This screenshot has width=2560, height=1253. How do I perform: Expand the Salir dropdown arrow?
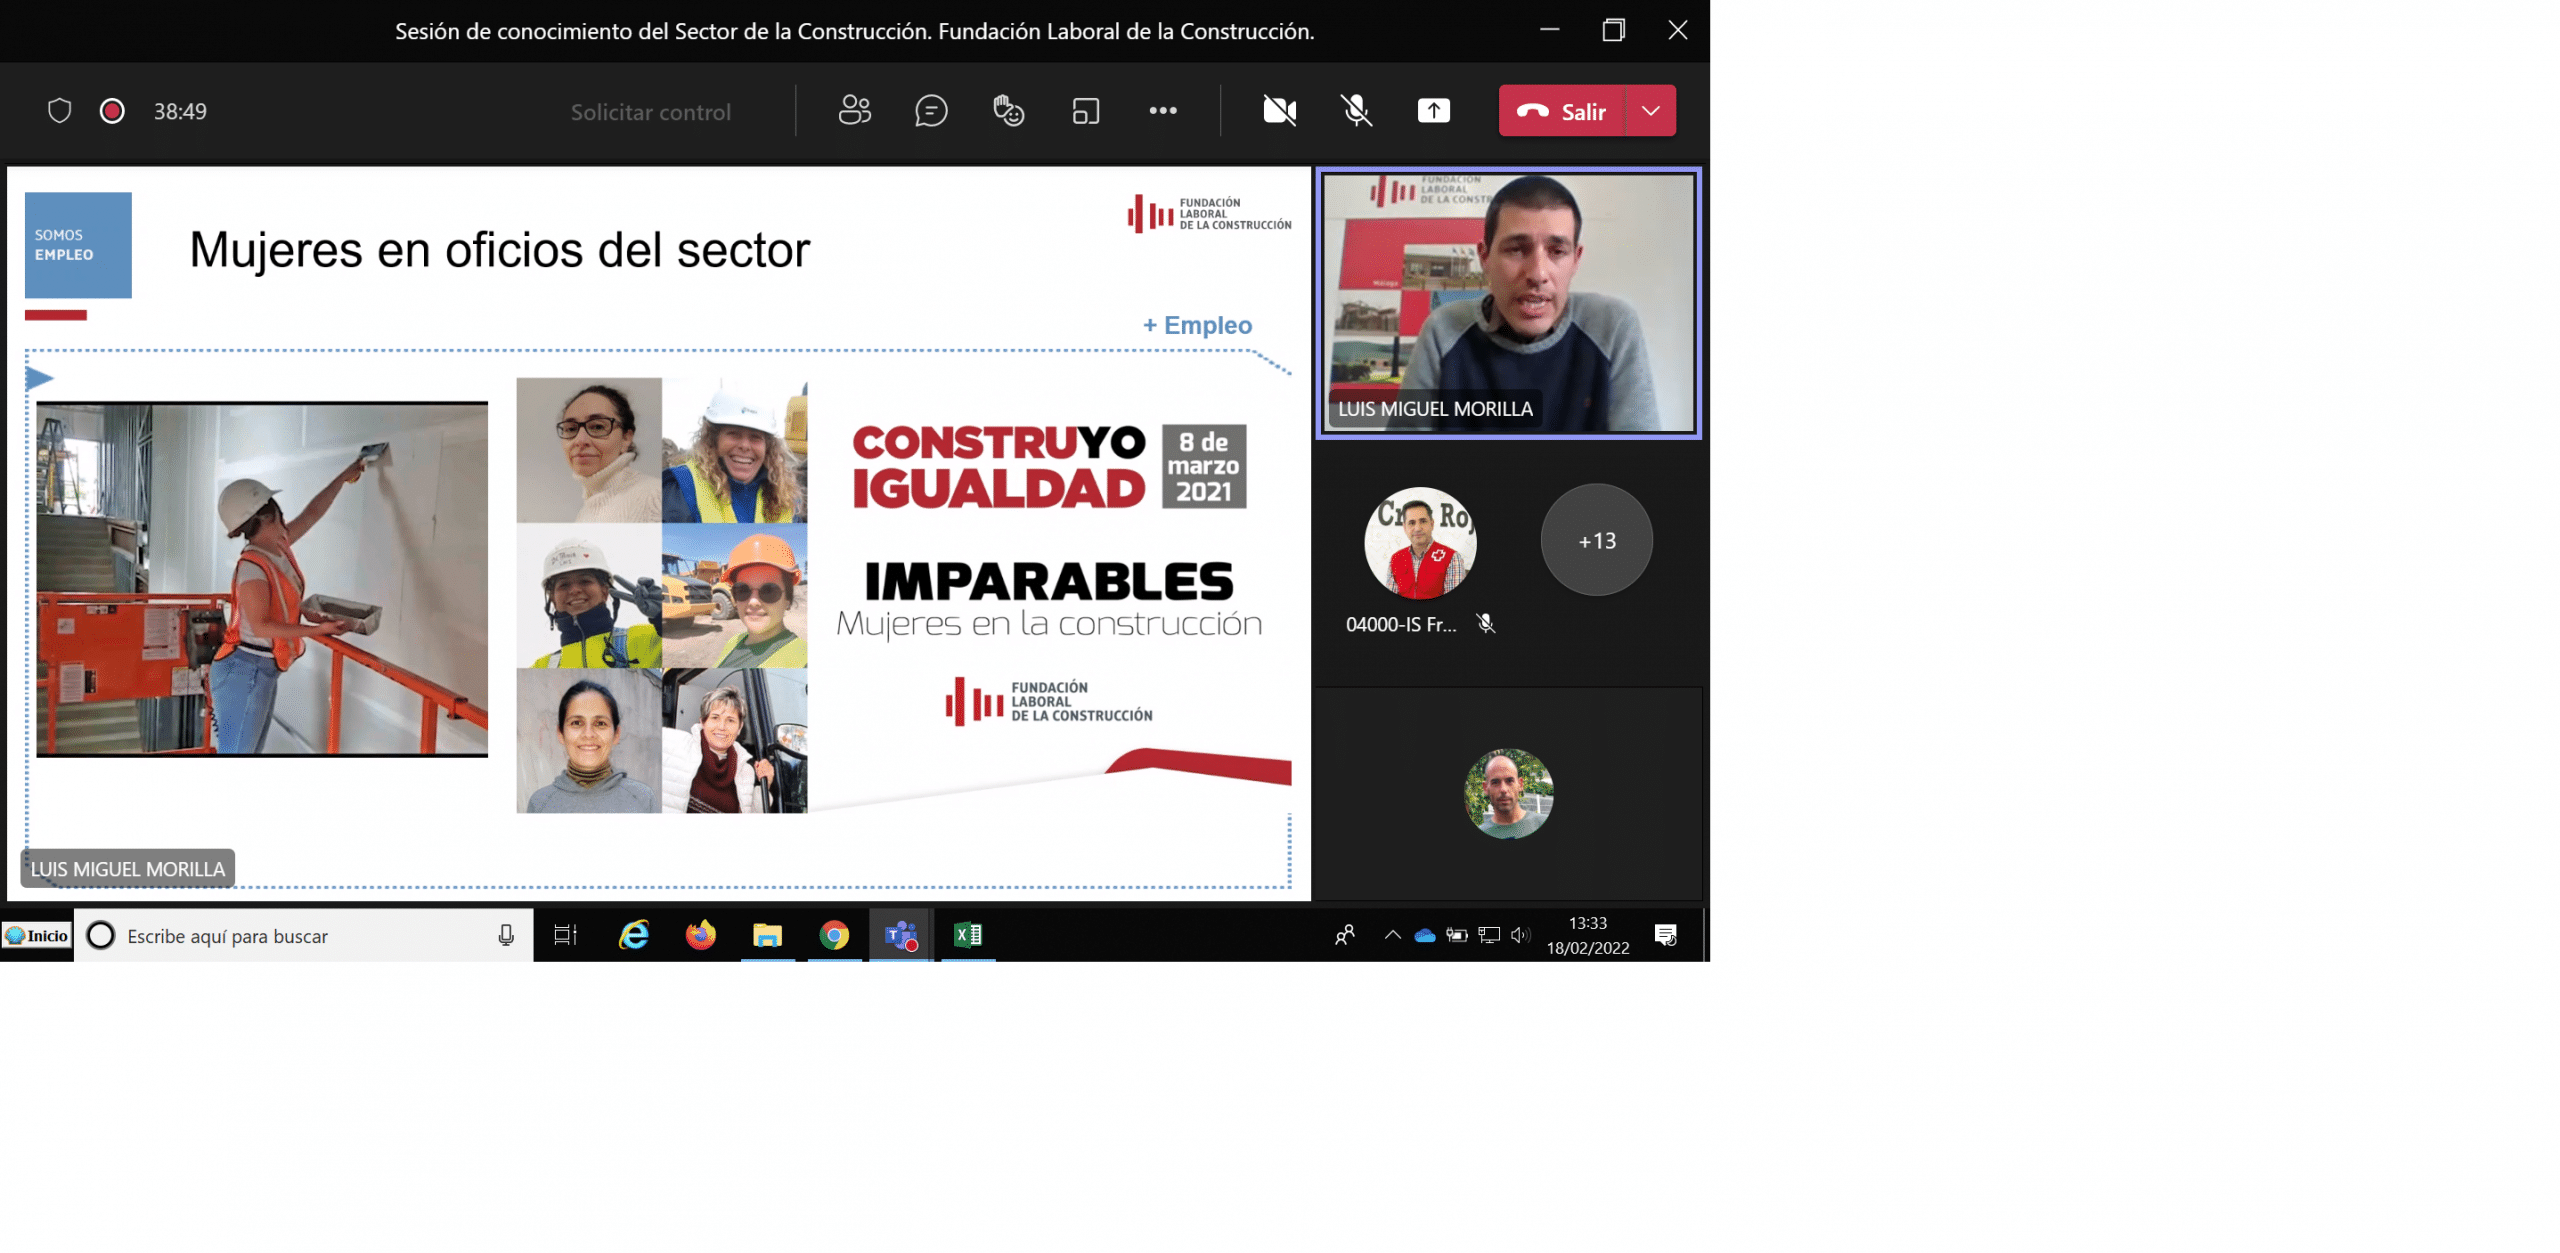click(1650, 111)
